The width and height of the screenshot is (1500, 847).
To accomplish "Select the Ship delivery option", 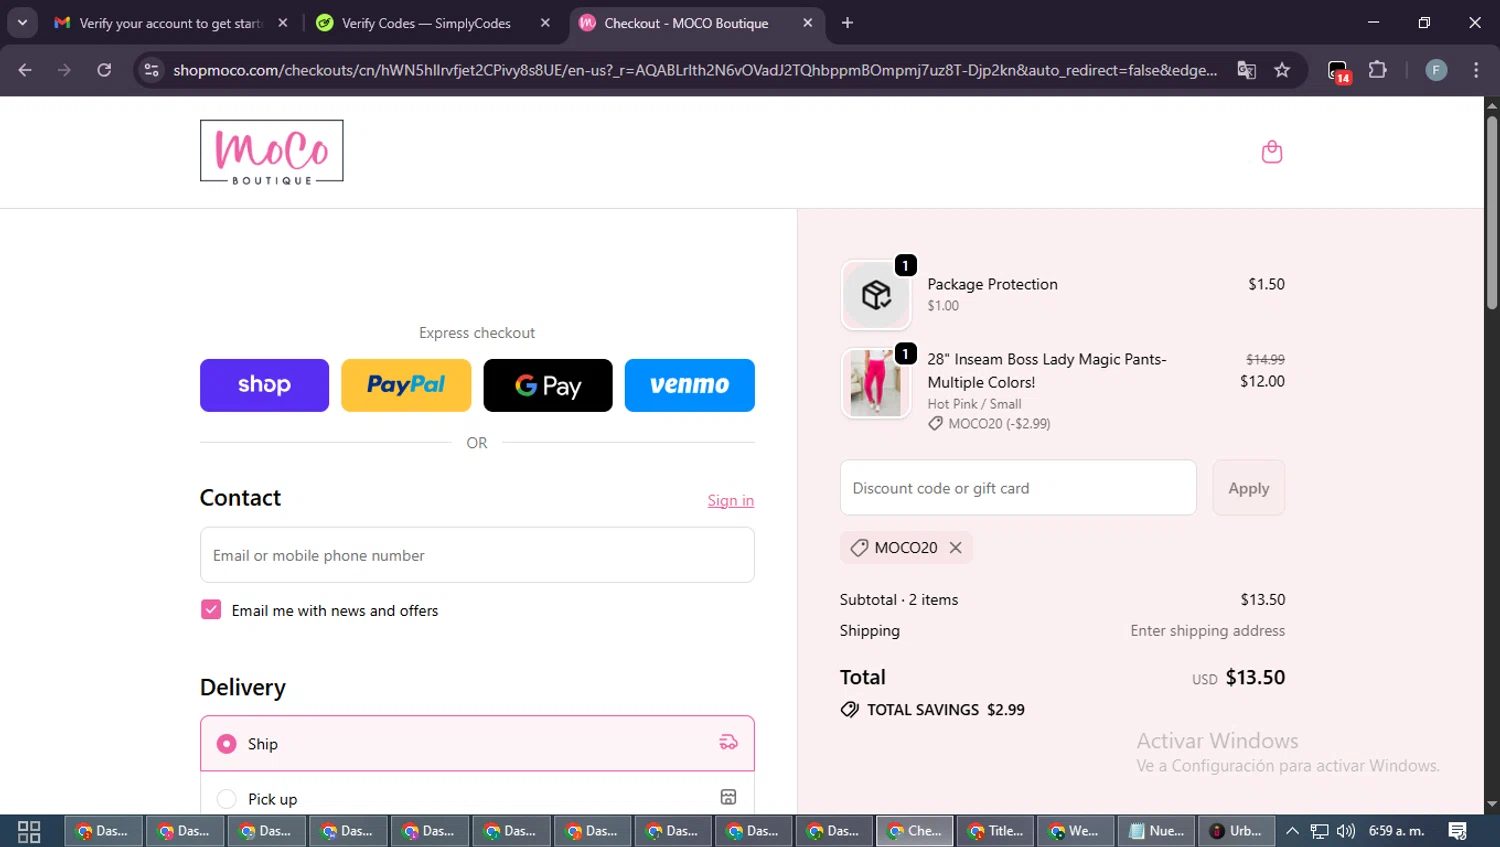I will [227, 744].
